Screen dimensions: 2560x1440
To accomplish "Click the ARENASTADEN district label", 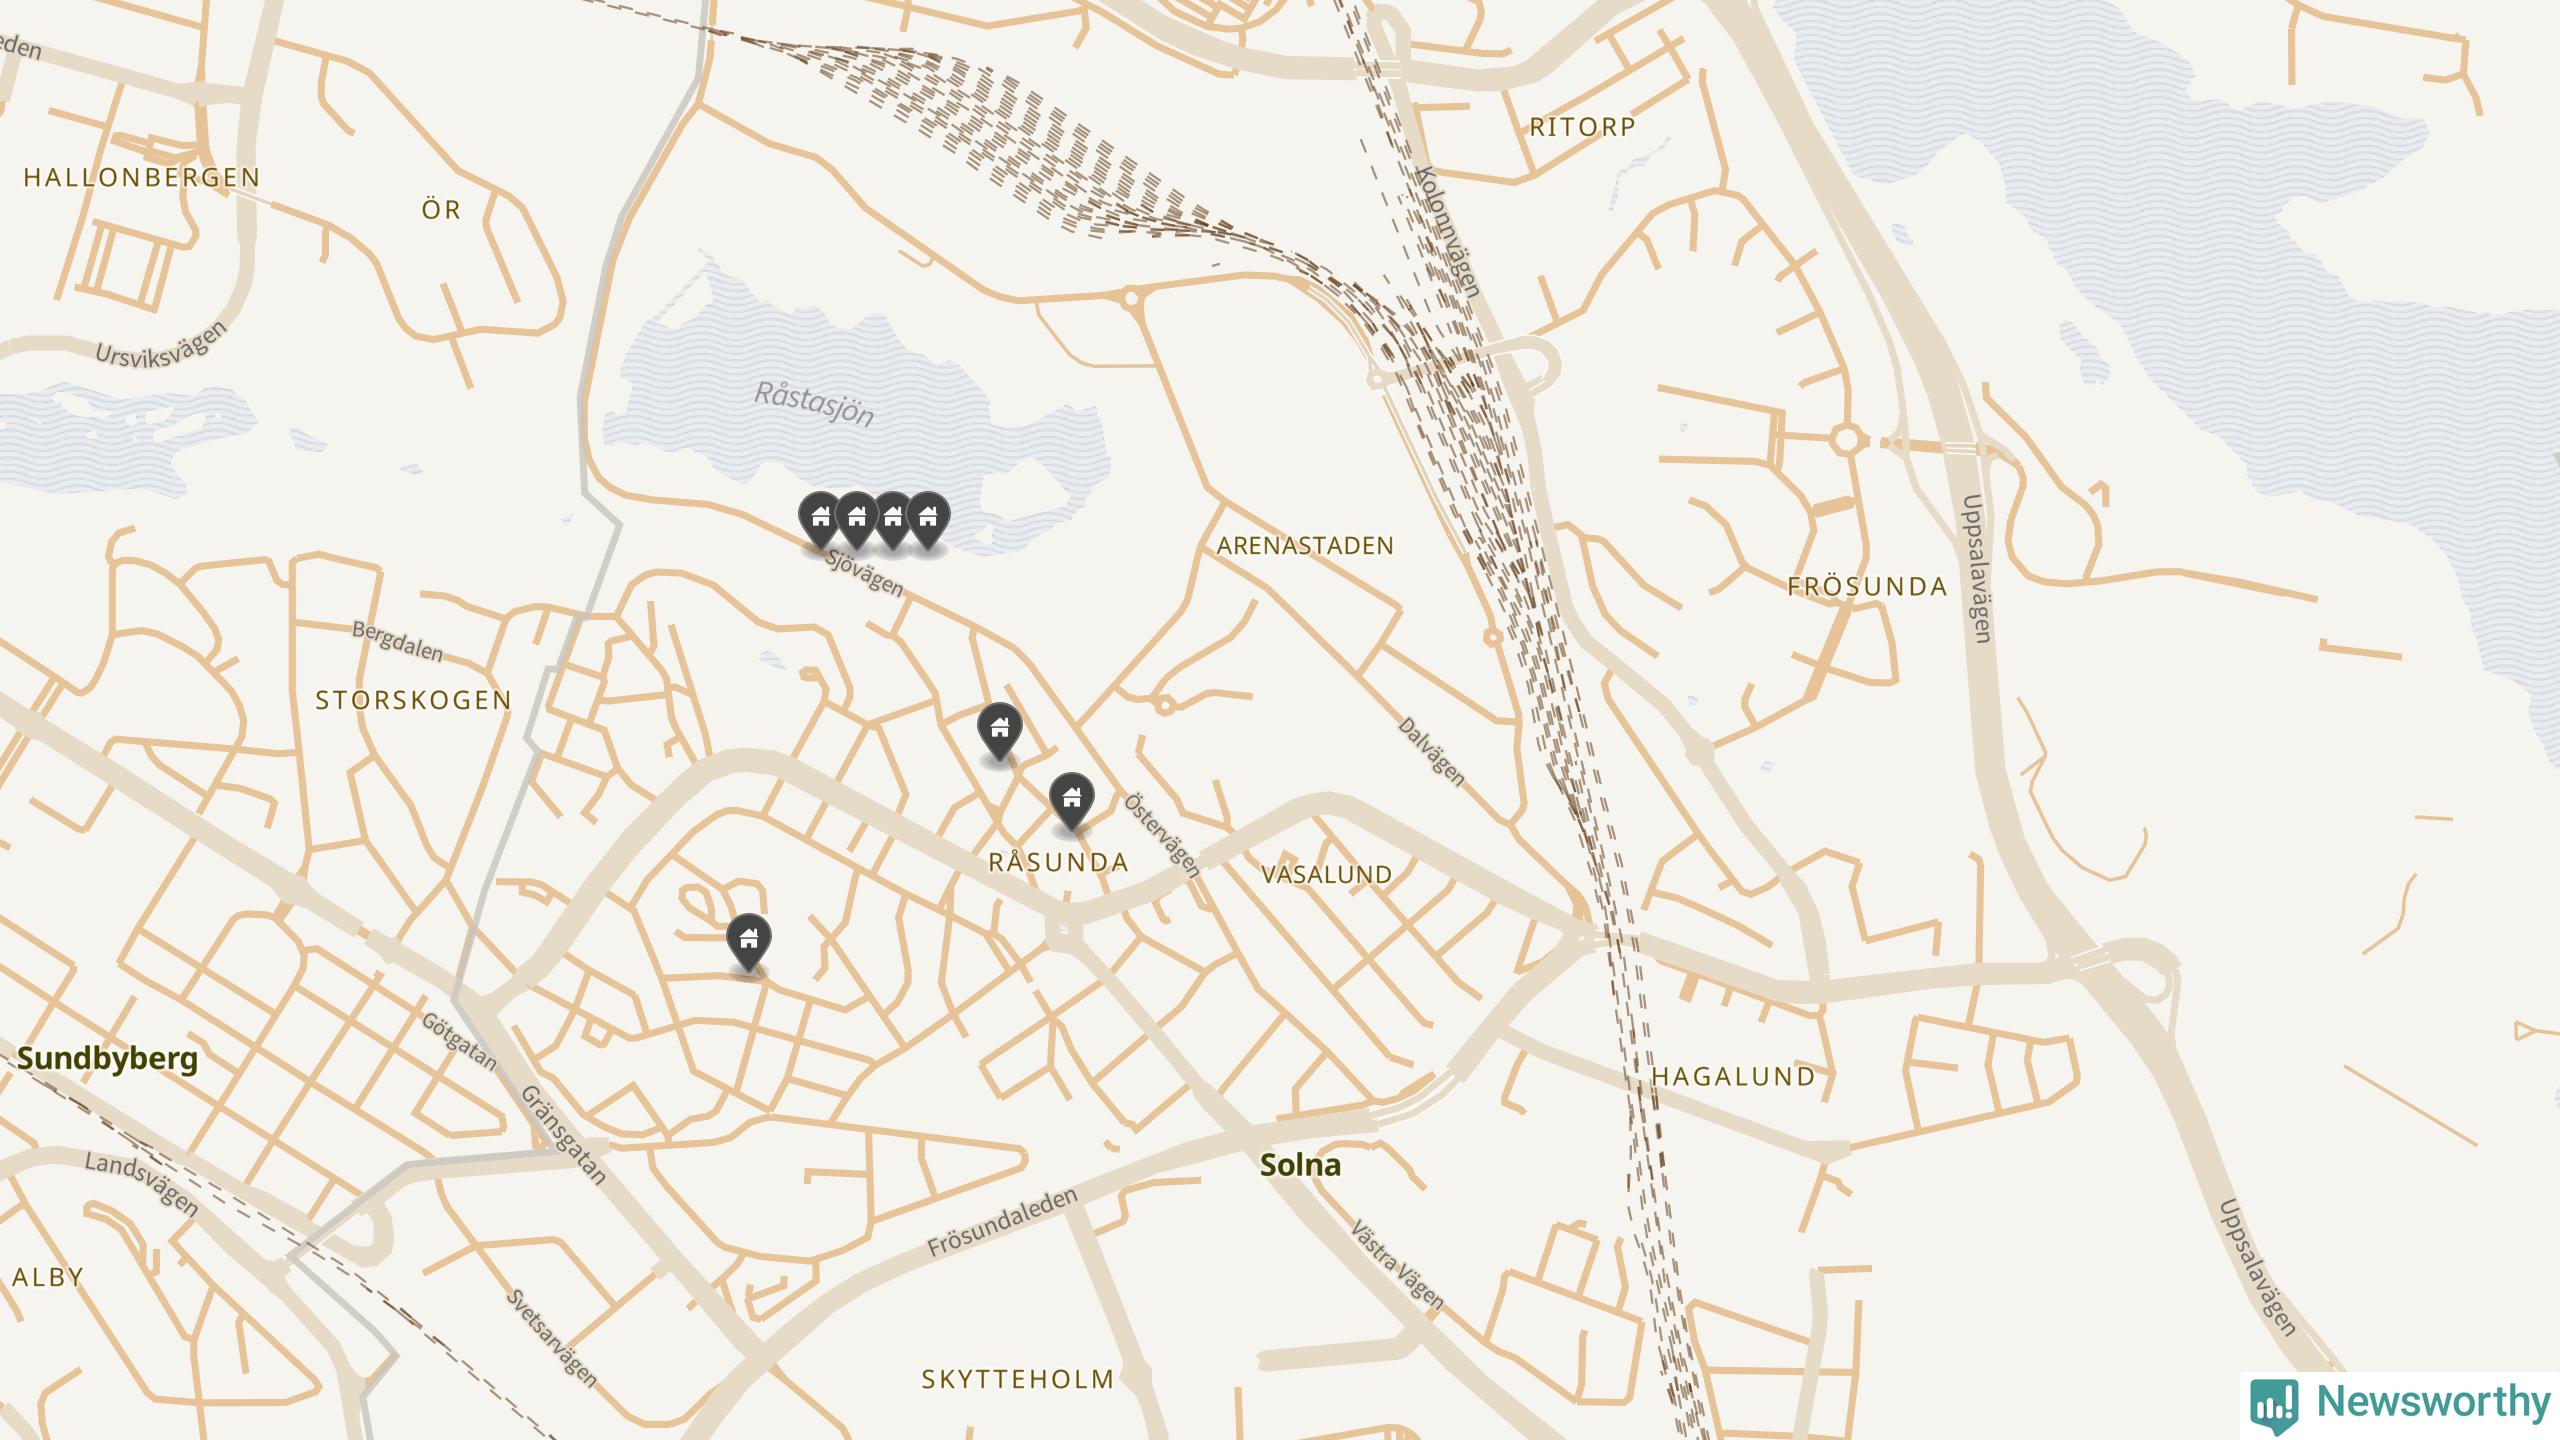I will point(1305,546).
